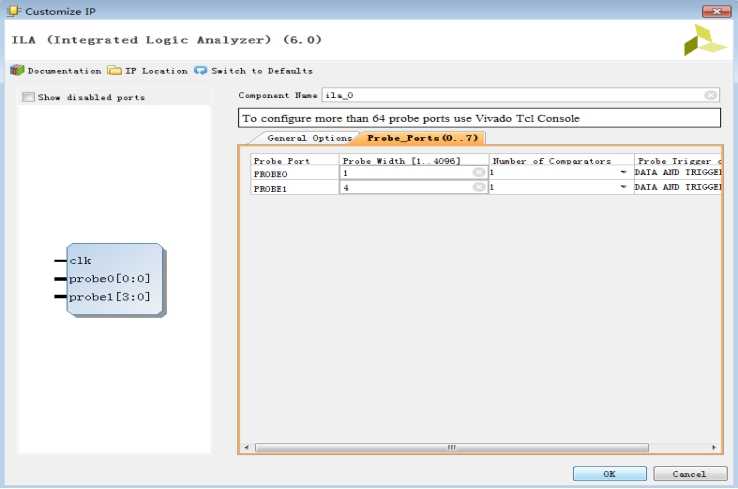Switch to the General Options tab
Image resolution: width=738 pixels, height=489 pixels.
tap(309, 138)
